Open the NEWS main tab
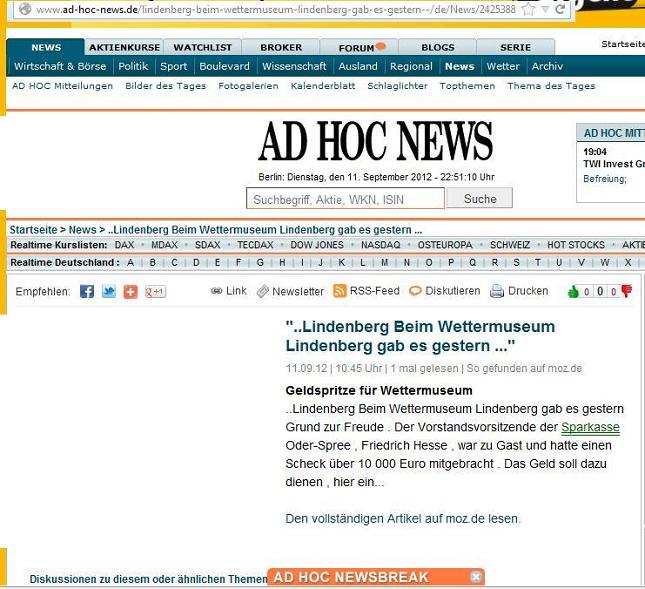The image size is (645, 589). tap(46, 47)
